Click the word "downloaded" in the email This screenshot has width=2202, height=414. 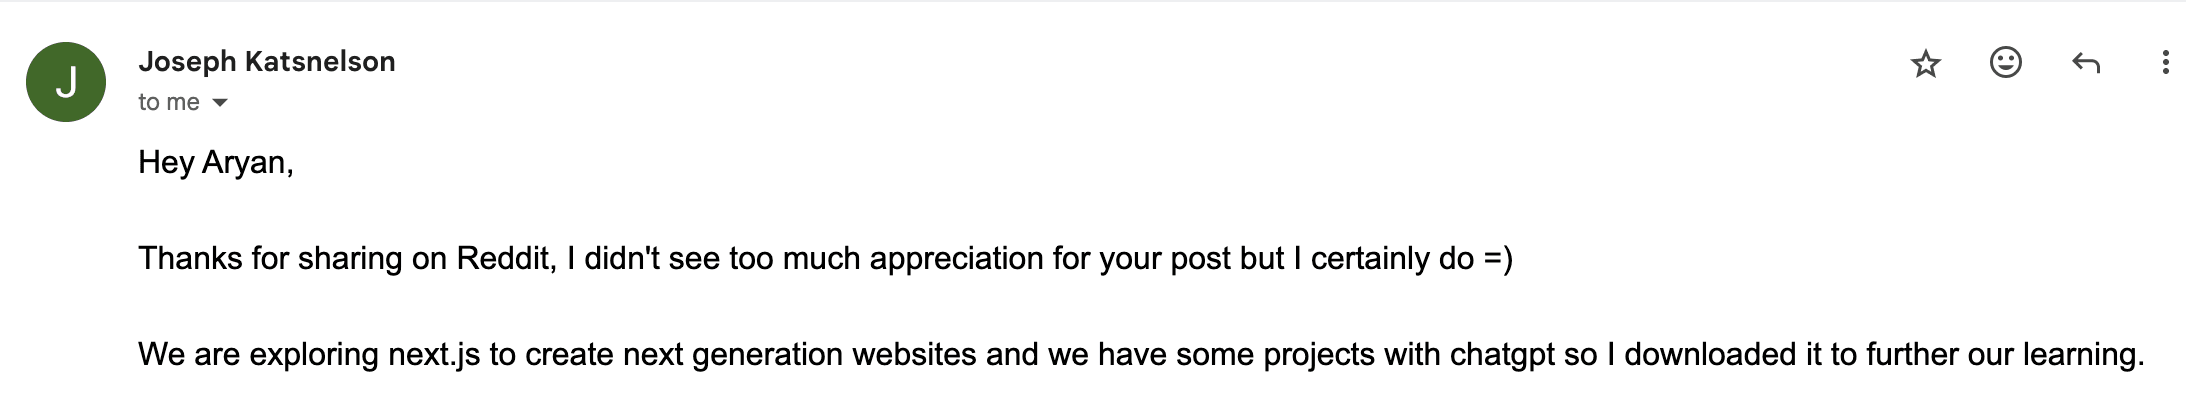(x=1710, y=355)
